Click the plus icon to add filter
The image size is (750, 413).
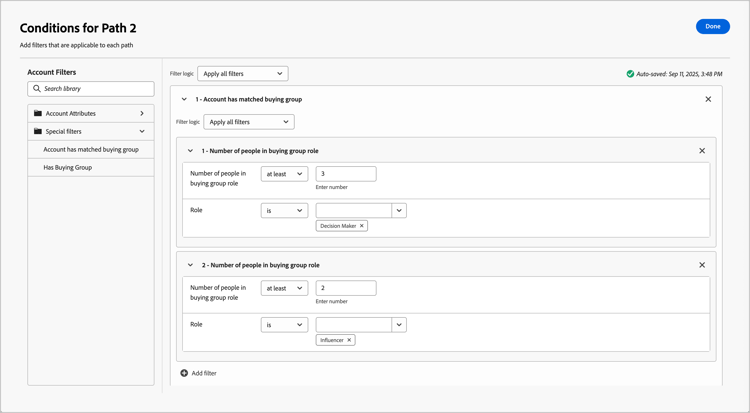point(184,373)
